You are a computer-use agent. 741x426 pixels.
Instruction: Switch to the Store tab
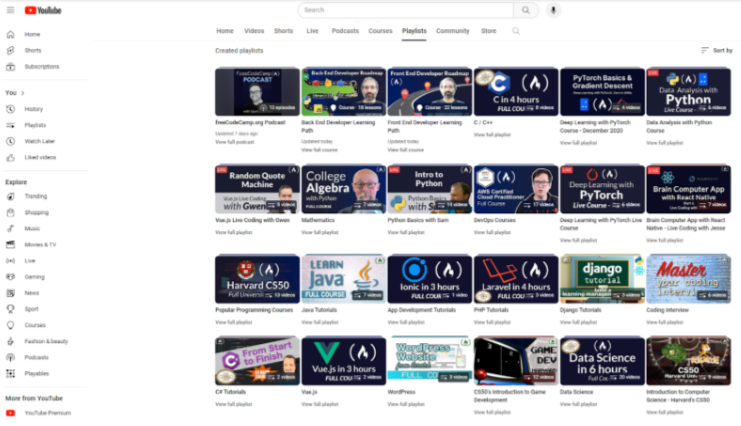(x=489, y=31)
